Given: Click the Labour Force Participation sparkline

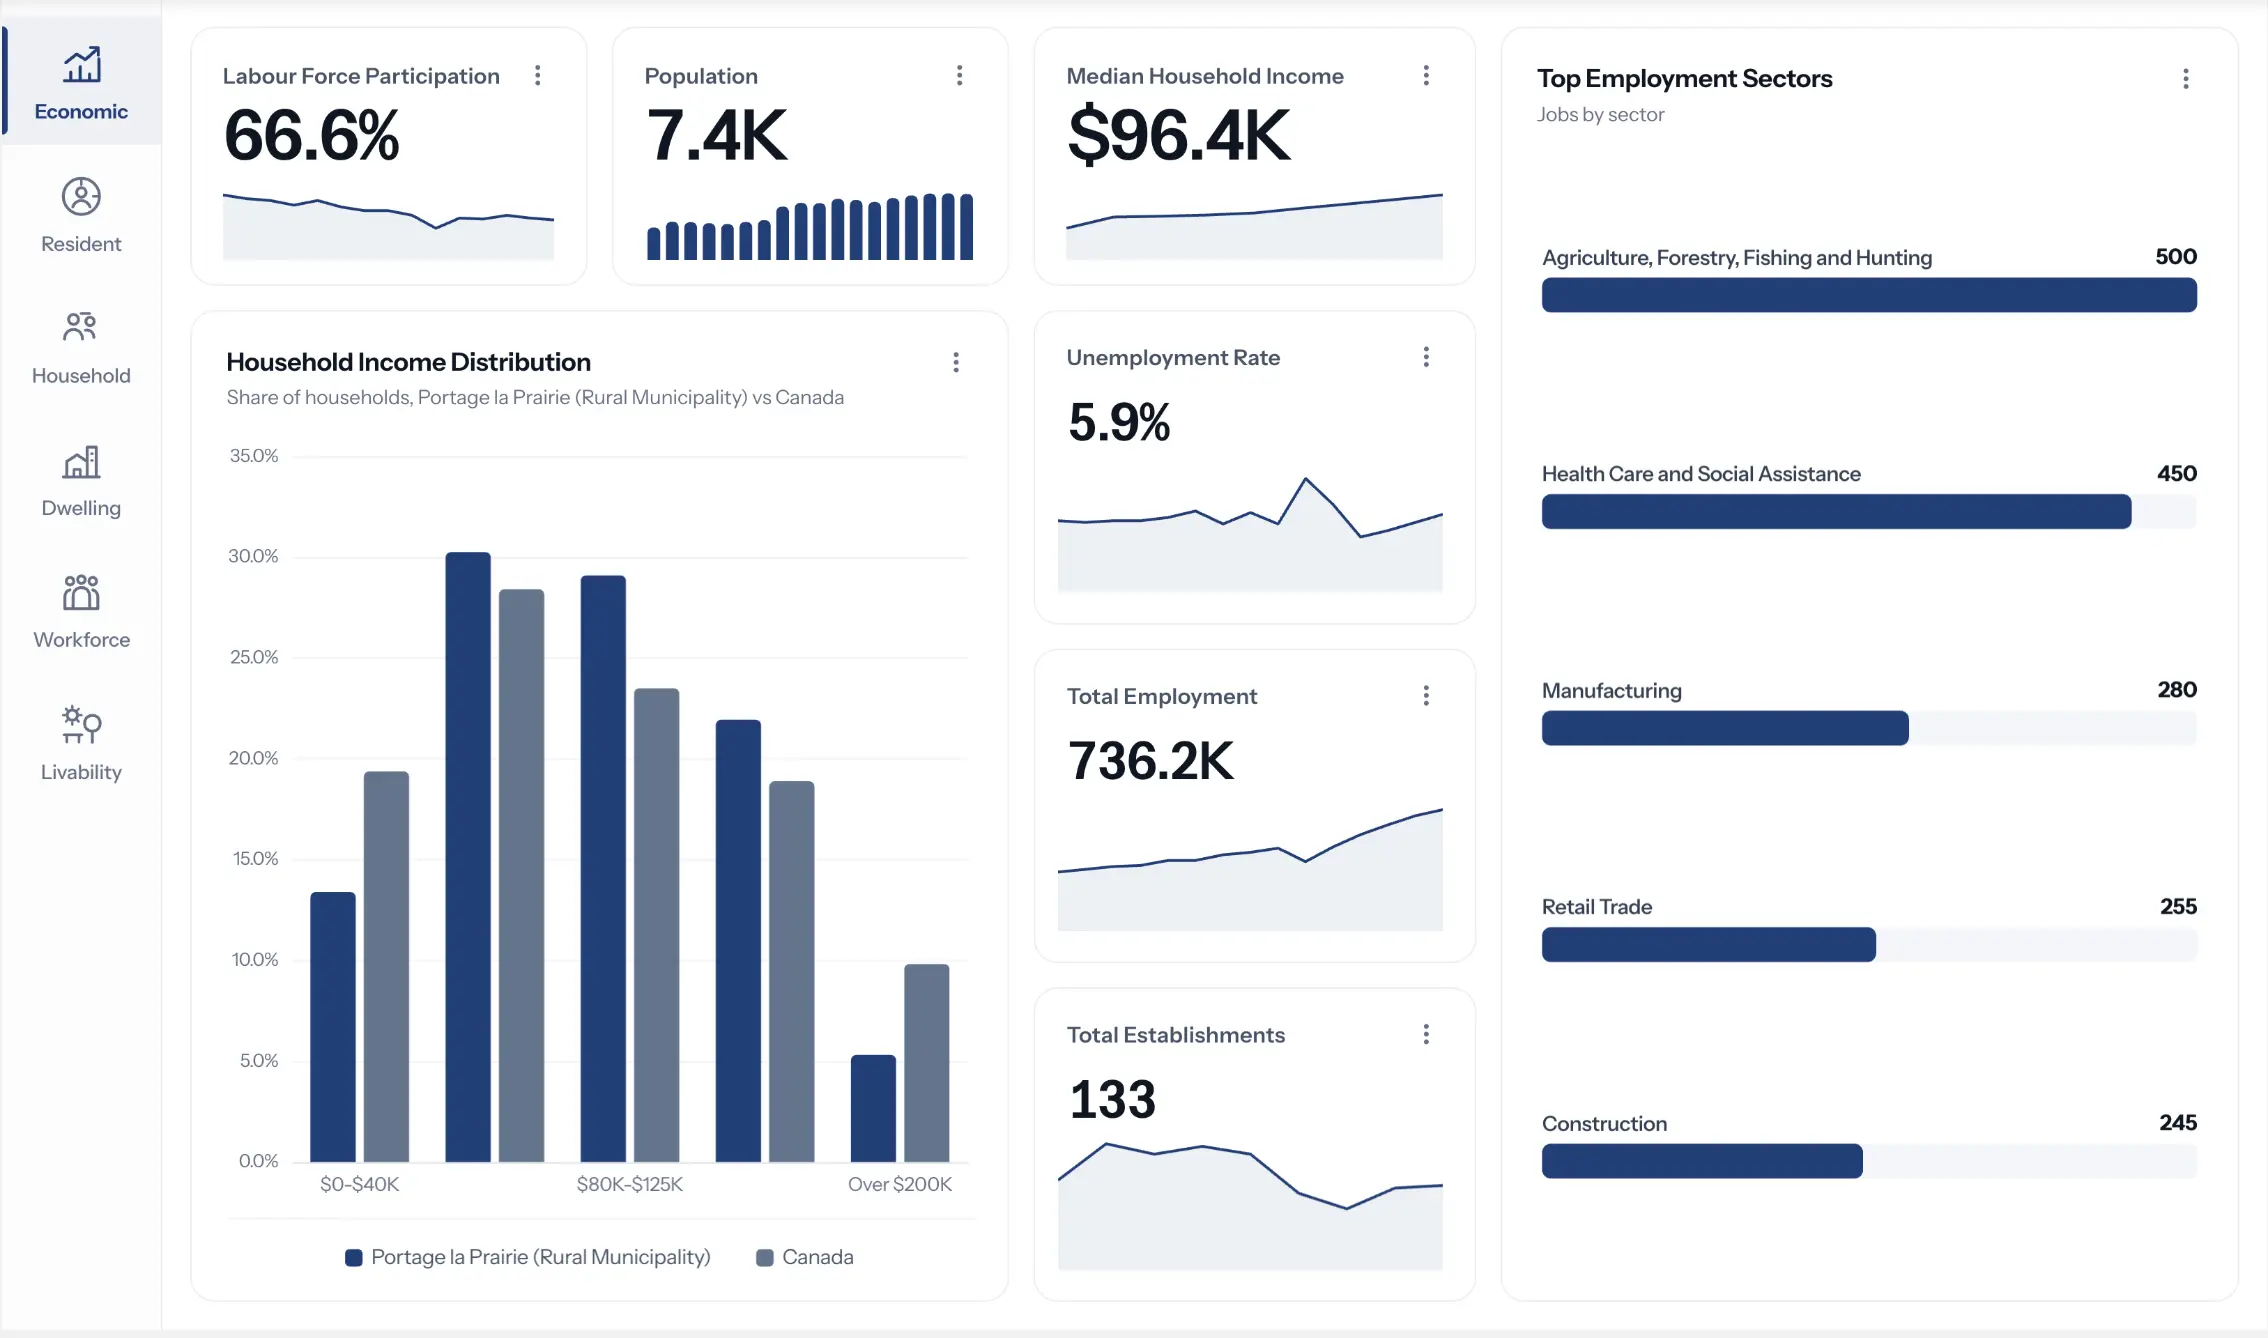Looking at the screenshot, I should [x=388, y=226].
